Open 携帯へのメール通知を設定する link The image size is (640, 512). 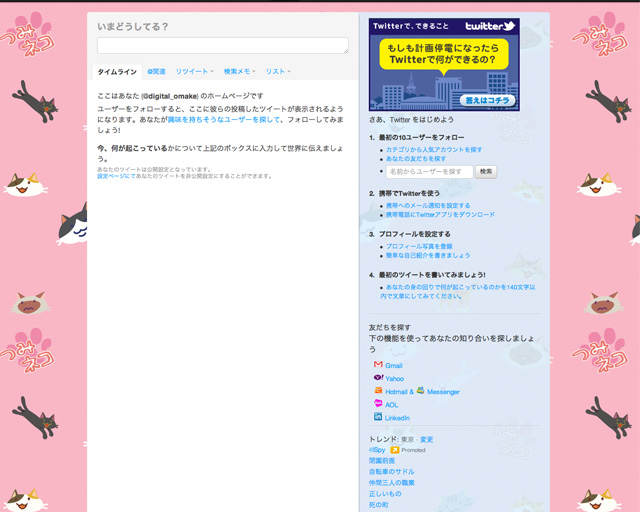[x=428, y=205]
